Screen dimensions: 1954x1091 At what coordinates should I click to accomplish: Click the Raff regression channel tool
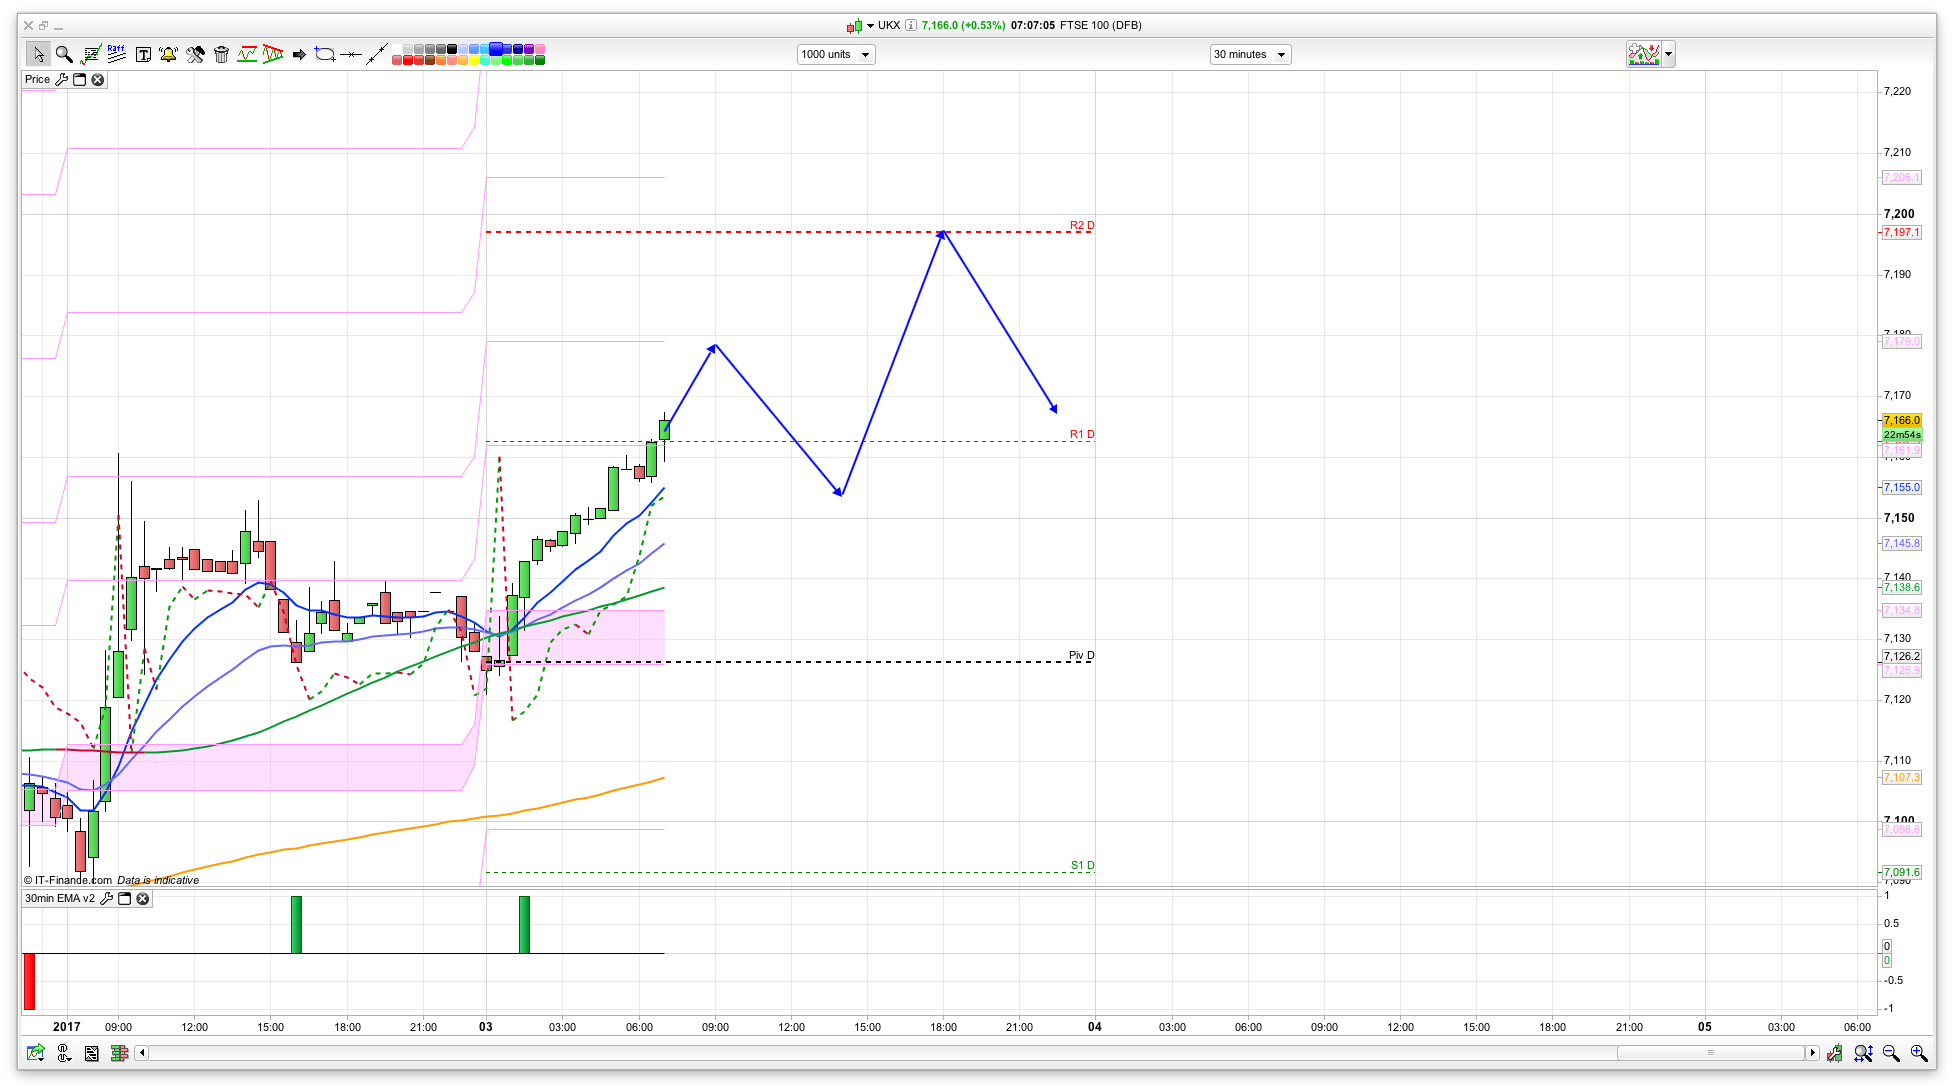coord(117,54)
